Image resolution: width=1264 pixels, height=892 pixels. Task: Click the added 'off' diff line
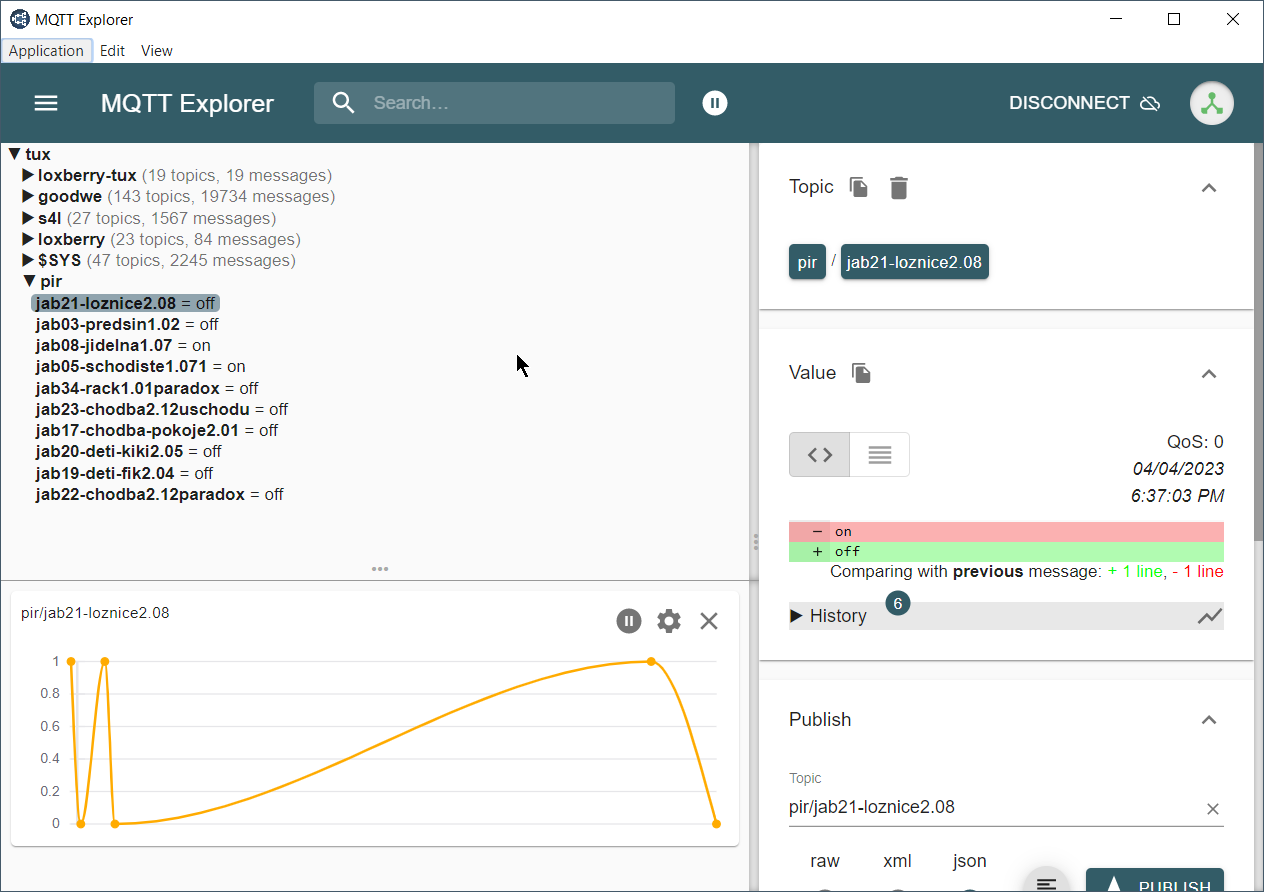[1006, 552]
